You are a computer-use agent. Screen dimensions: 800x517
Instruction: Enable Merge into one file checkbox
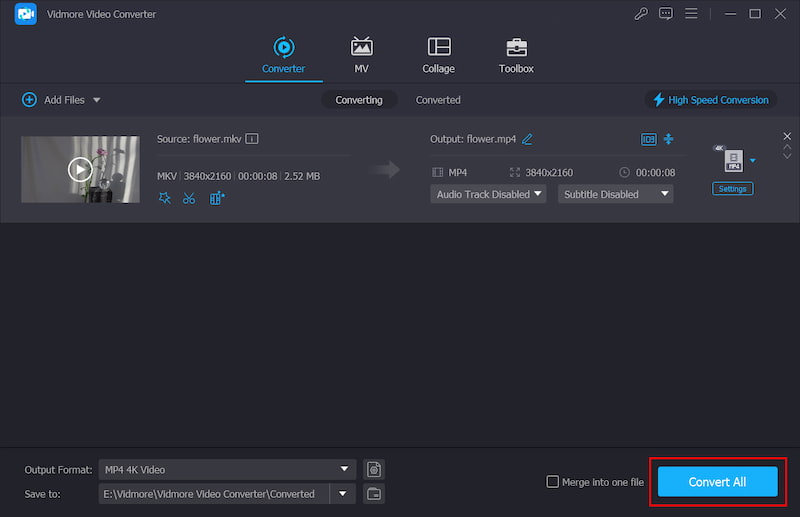[x=552, y=482]
